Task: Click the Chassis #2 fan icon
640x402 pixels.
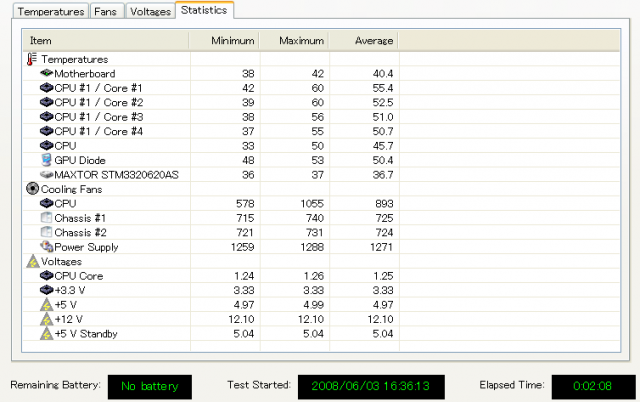Action: [x=47, y=232]
